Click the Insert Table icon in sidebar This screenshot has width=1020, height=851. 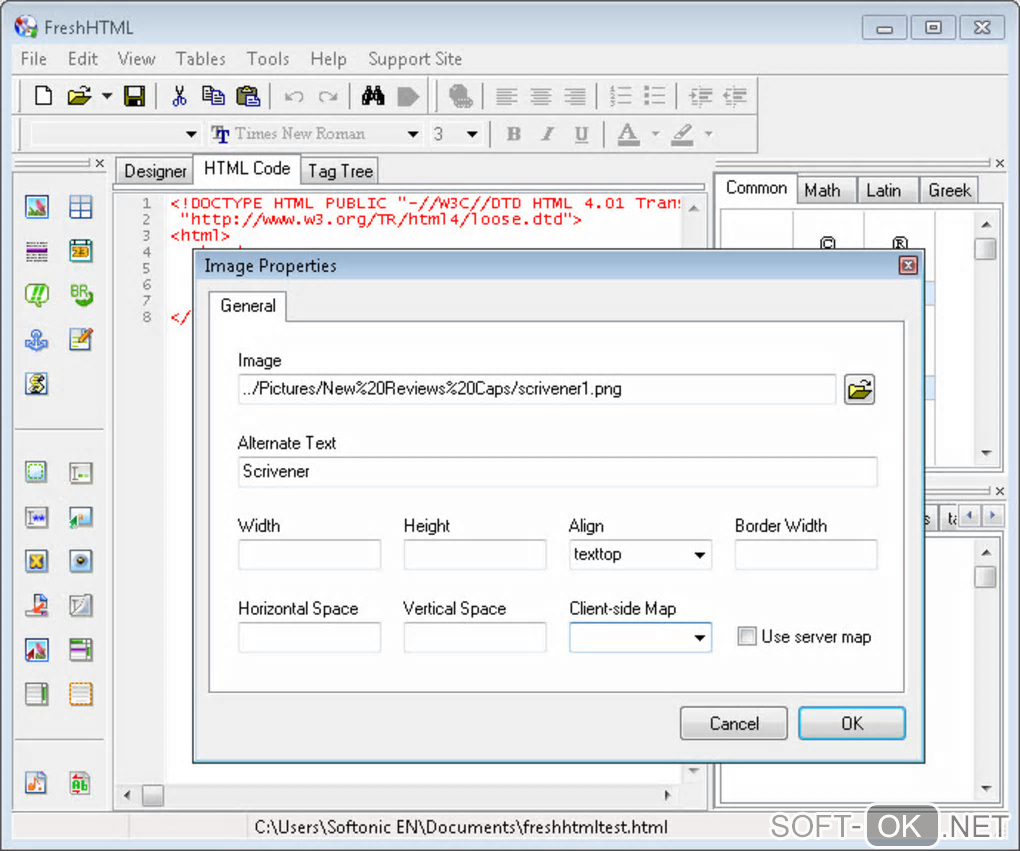click(x=81, y=207)
